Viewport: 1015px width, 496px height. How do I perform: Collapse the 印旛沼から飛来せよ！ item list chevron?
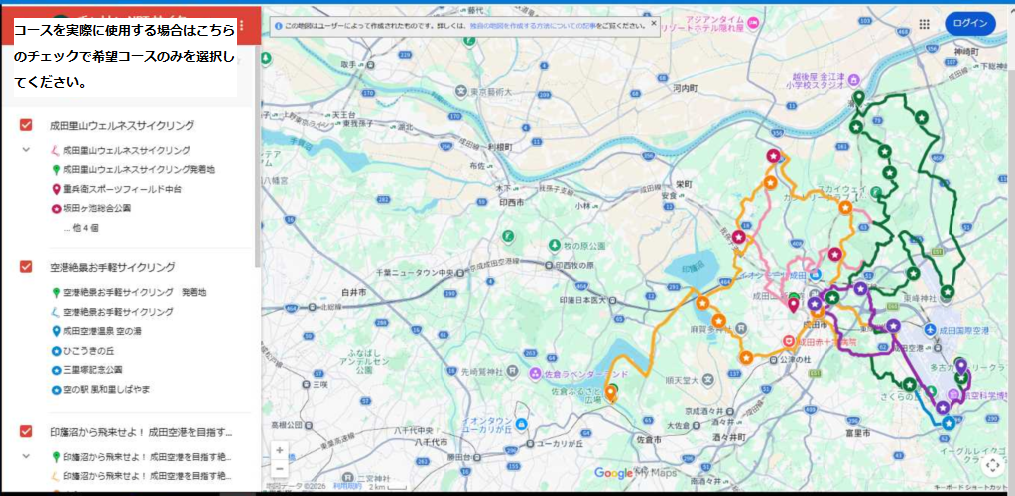(26, 456)
